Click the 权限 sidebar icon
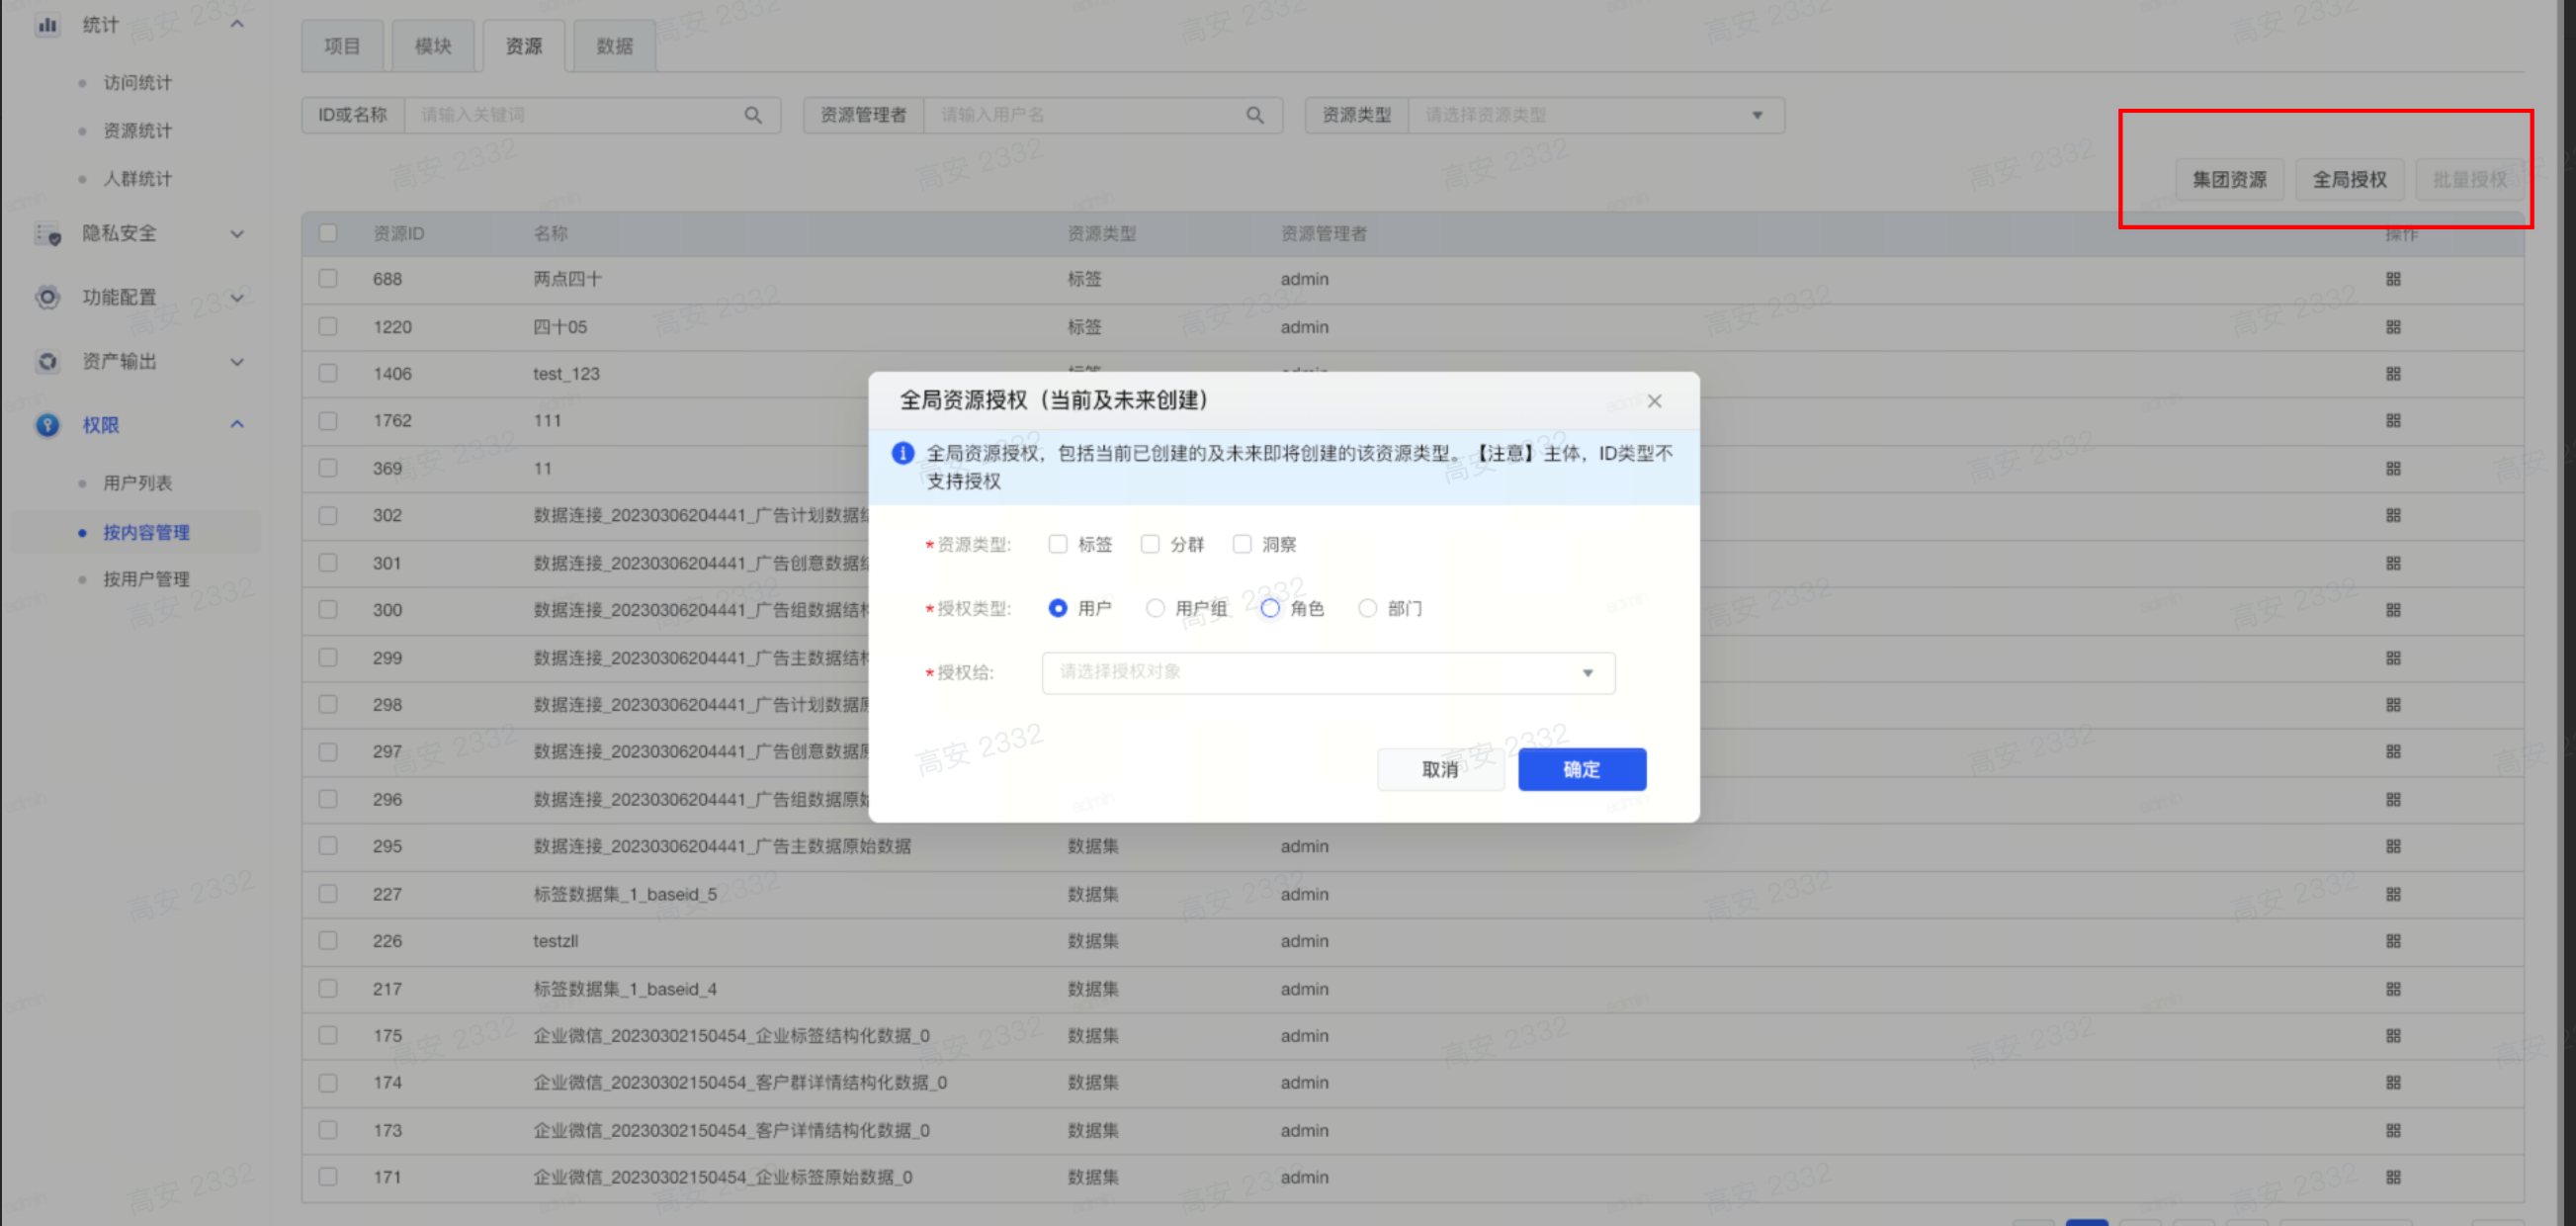 [47, 425]
